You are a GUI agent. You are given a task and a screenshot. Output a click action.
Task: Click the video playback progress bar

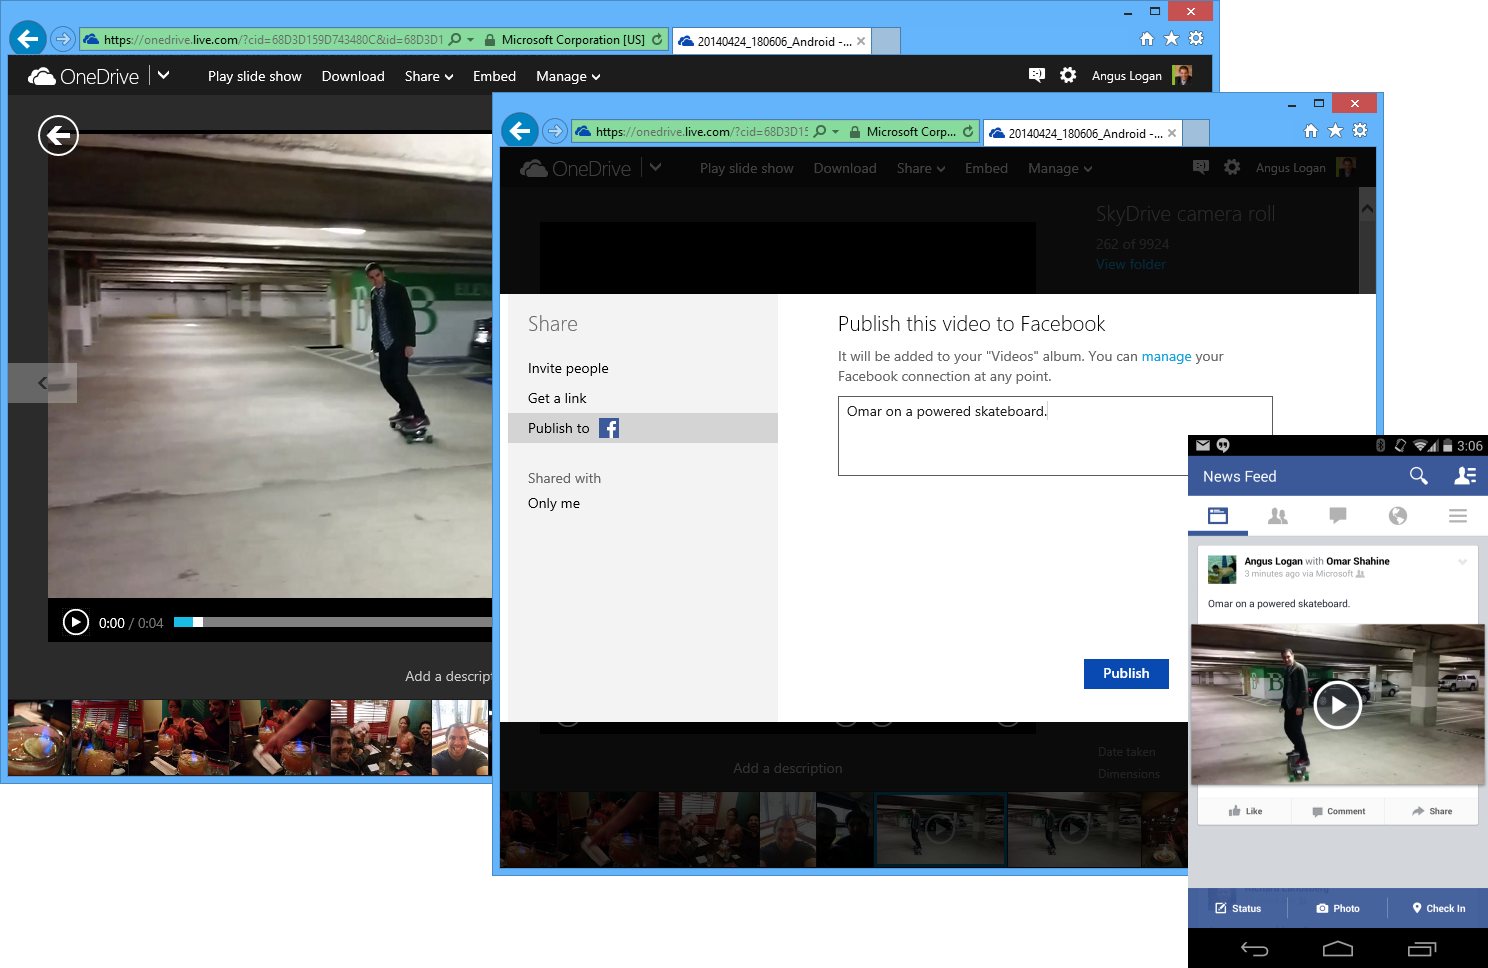point(330,622)
